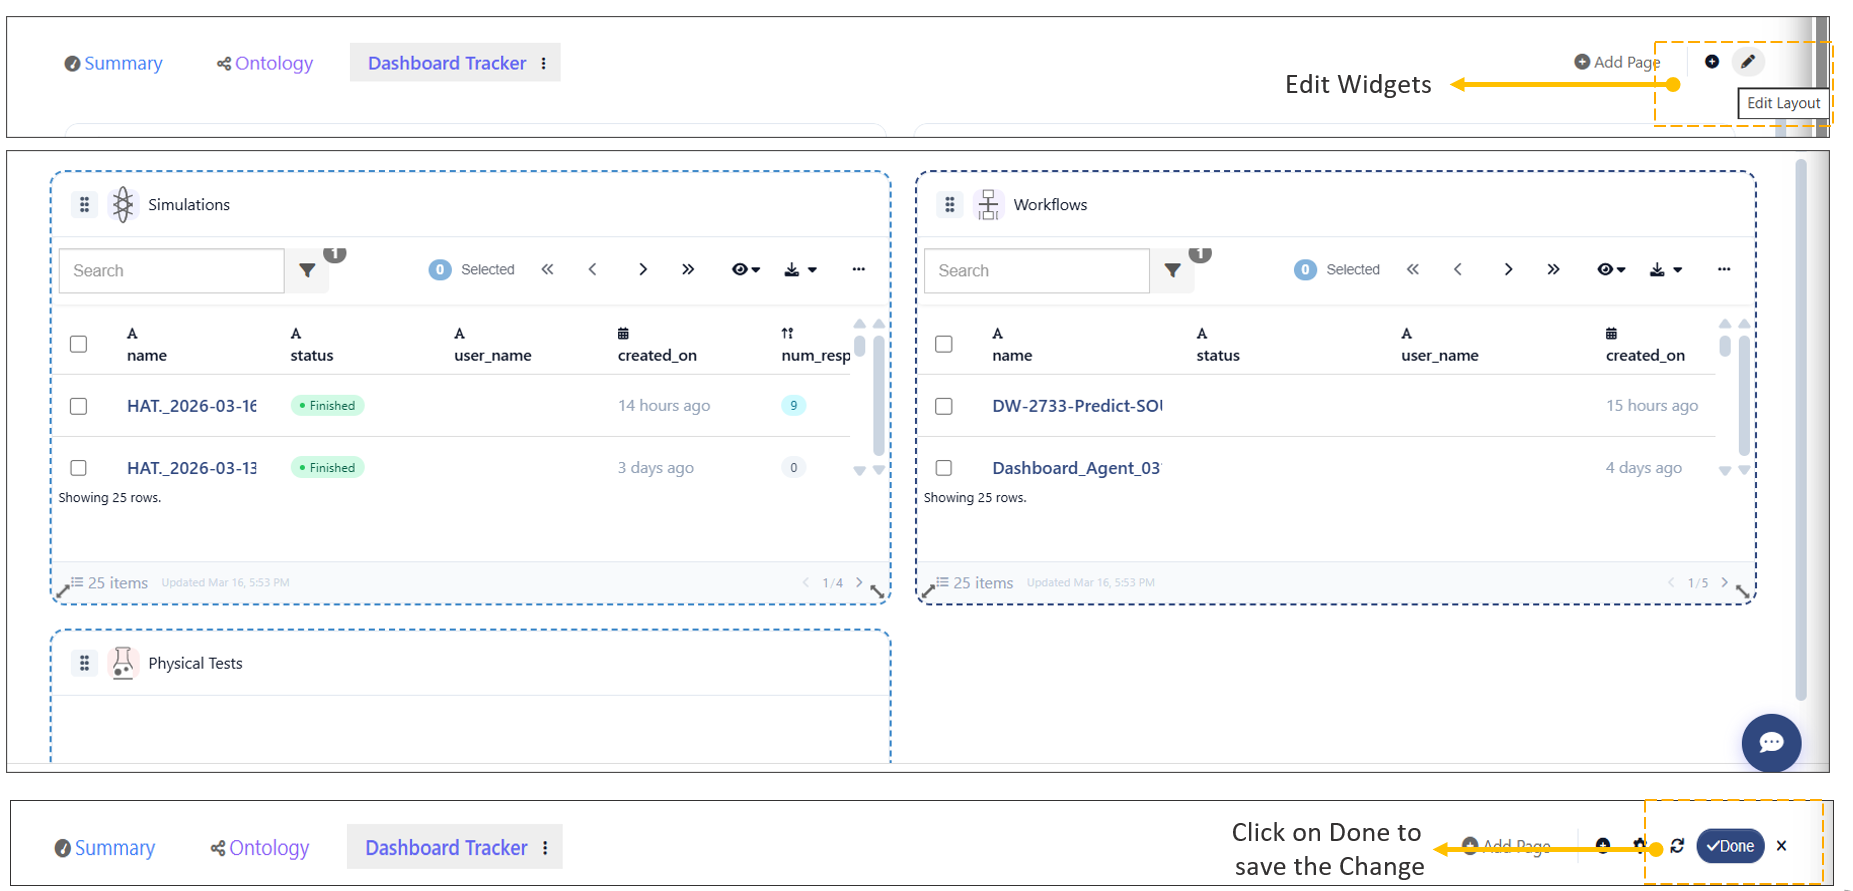Click the filter icon in Workflows widget
1853x891 pixels.
point(1172,271)
